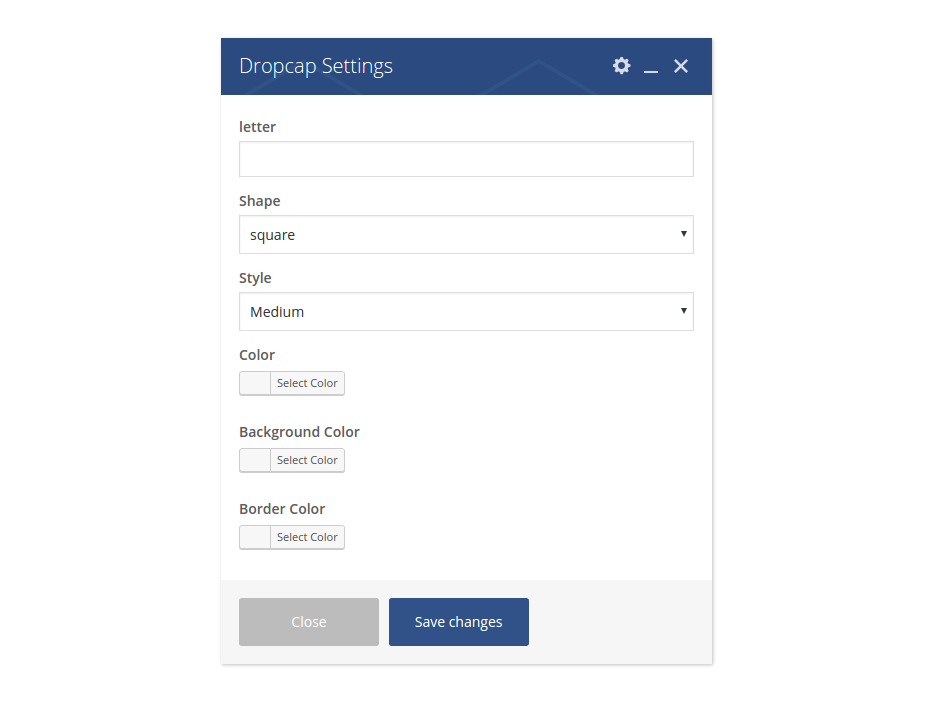
Task: Click the Shape field label
Action: (260, 201)
